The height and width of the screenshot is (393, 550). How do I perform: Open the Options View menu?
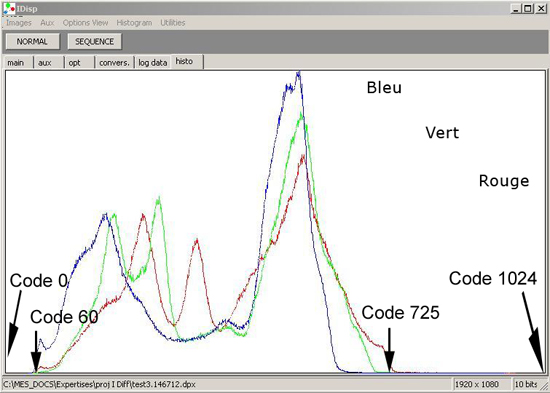[x=85, y=23]
